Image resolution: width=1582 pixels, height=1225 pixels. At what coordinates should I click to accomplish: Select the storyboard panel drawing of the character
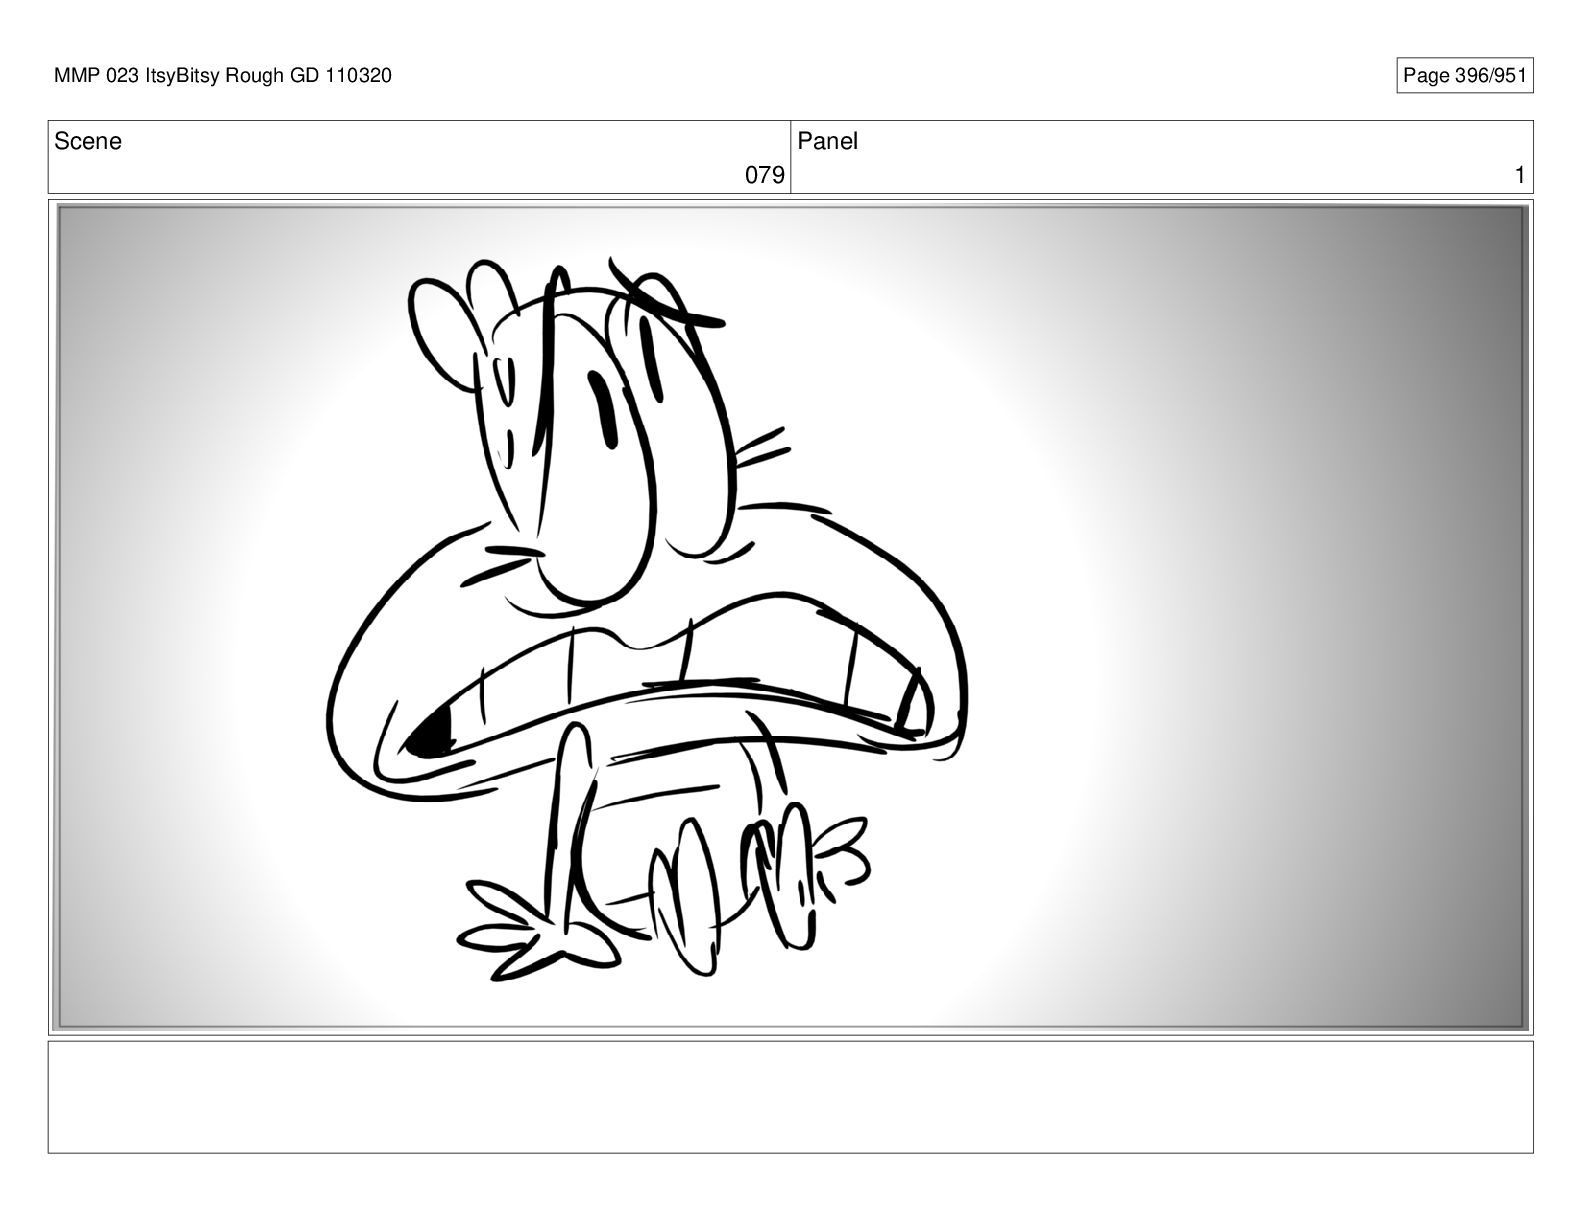(x=790, y=616)
